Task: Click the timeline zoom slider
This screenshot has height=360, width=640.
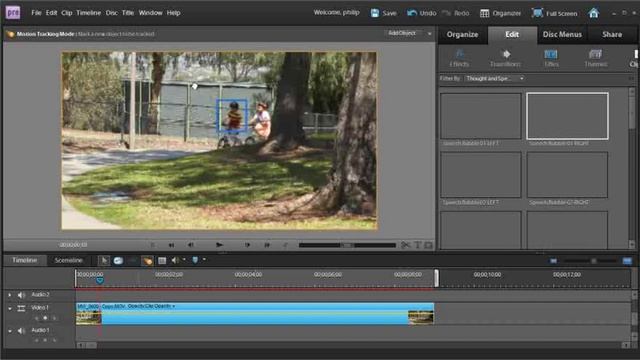Action: pos(590,260)
